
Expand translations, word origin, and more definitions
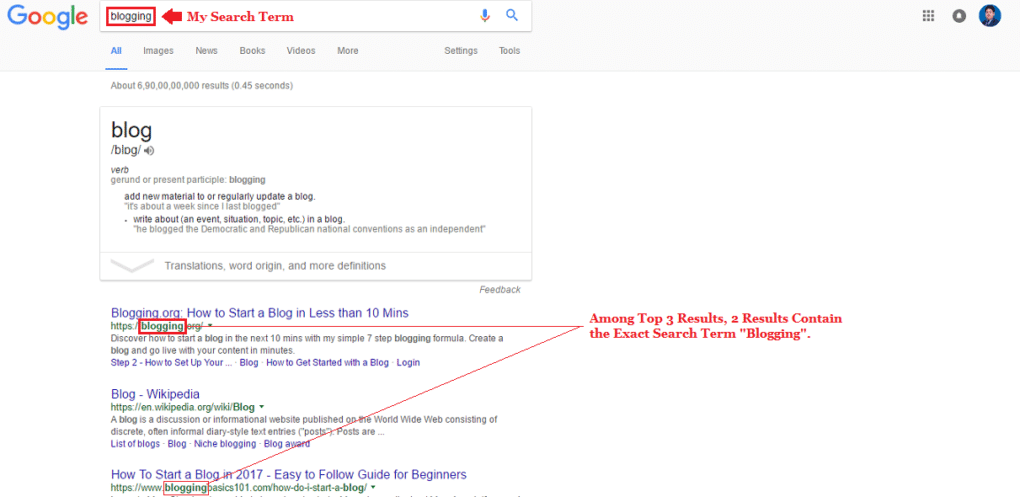point(315,265)
